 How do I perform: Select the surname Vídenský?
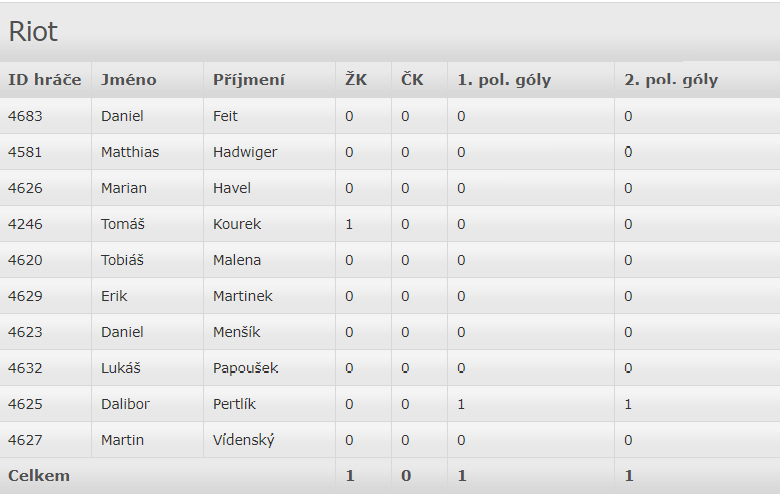pyautogui.click(x=243, y=440)
